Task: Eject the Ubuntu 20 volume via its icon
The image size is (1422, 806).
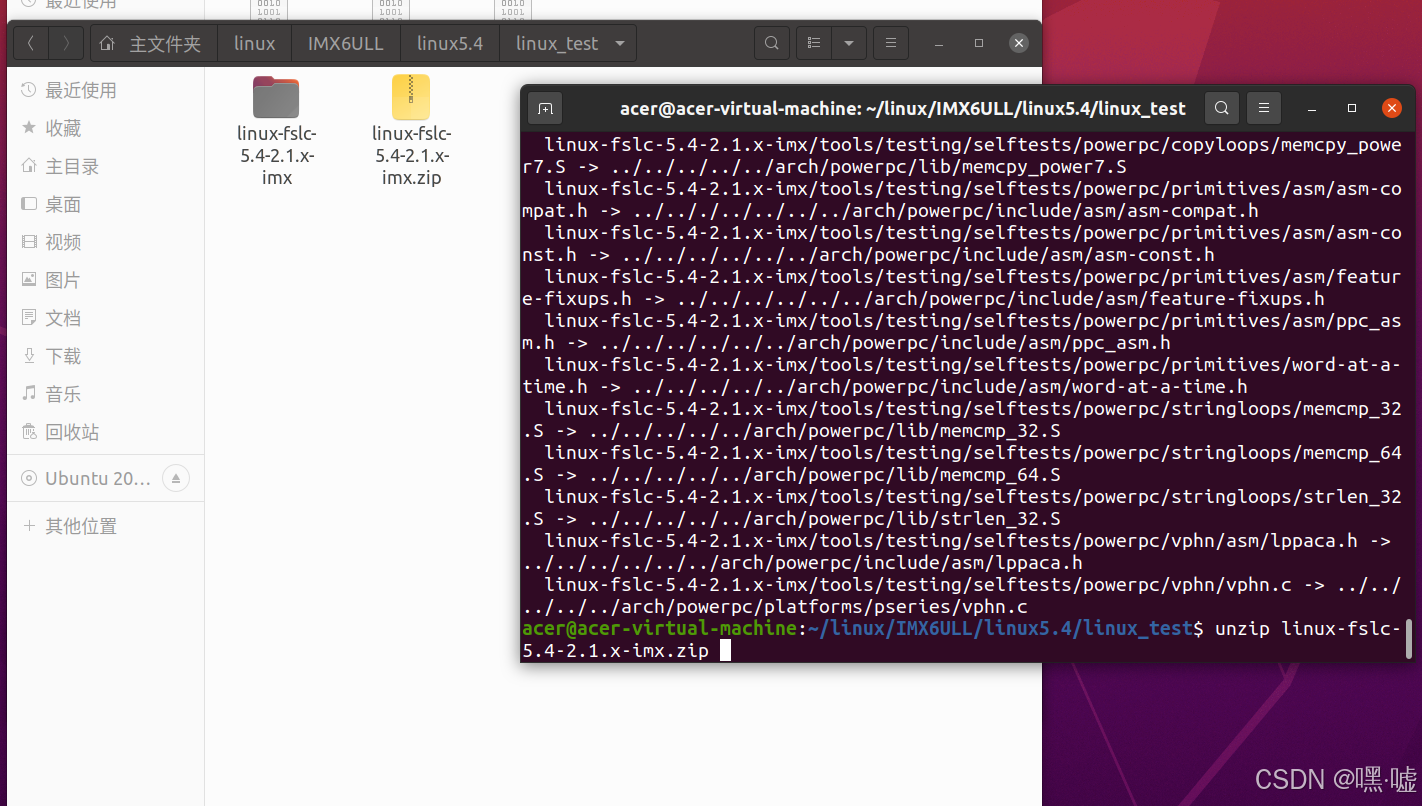Action: click(176, 478)
